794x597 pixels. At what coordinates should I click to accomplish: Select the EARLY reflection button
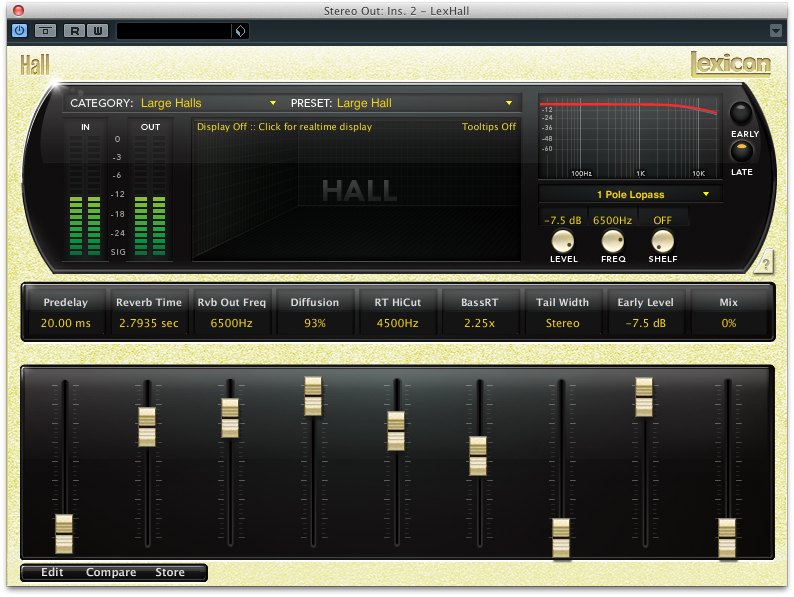point(741,113)
